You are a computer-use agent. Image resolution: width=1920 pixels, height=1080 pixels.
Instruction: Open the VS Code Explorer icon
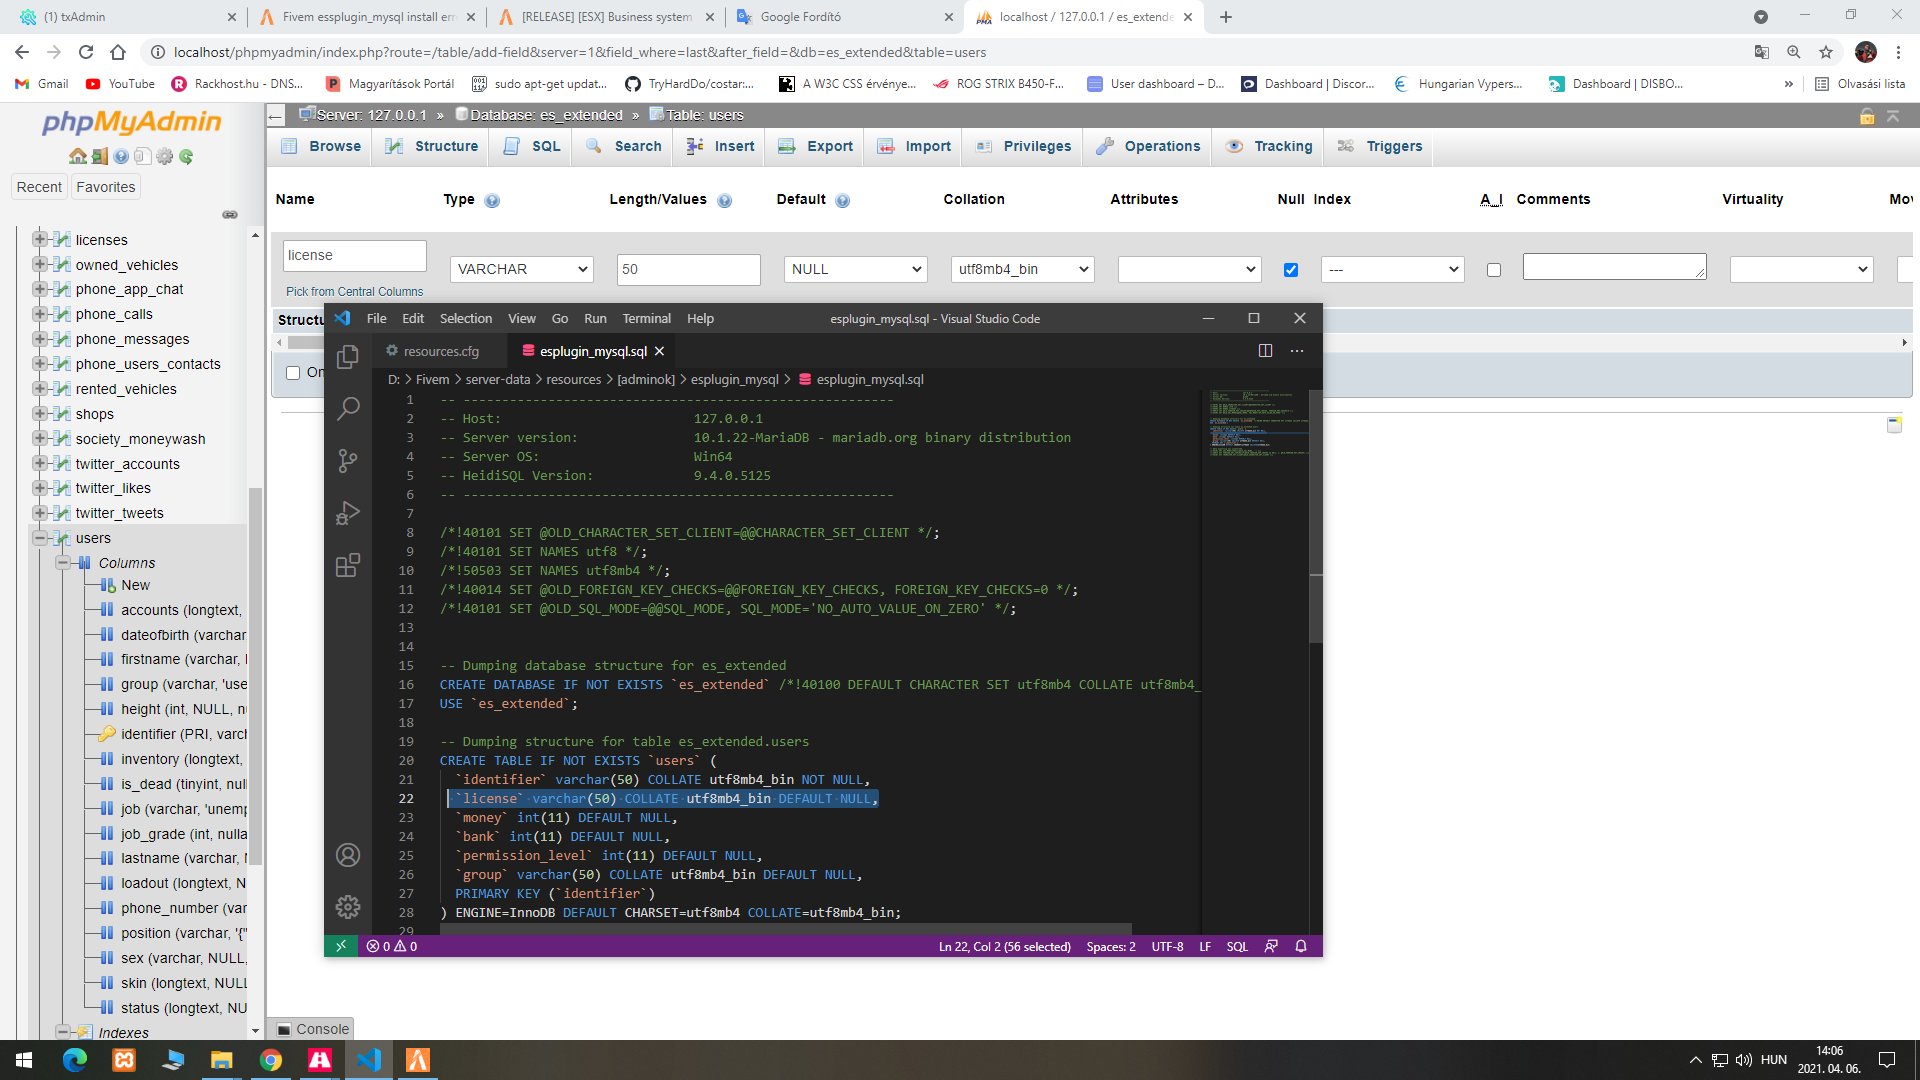[x=347, y=357]
